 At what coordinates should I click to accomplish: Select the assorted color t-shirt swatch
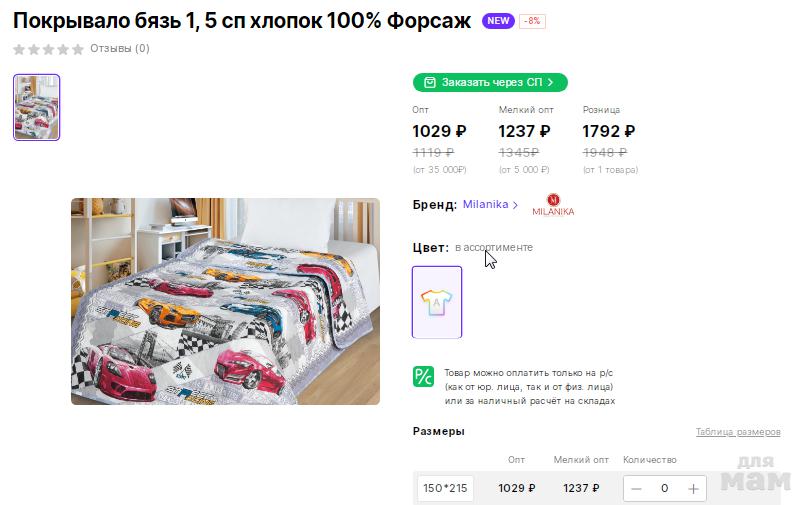point(437,302)
